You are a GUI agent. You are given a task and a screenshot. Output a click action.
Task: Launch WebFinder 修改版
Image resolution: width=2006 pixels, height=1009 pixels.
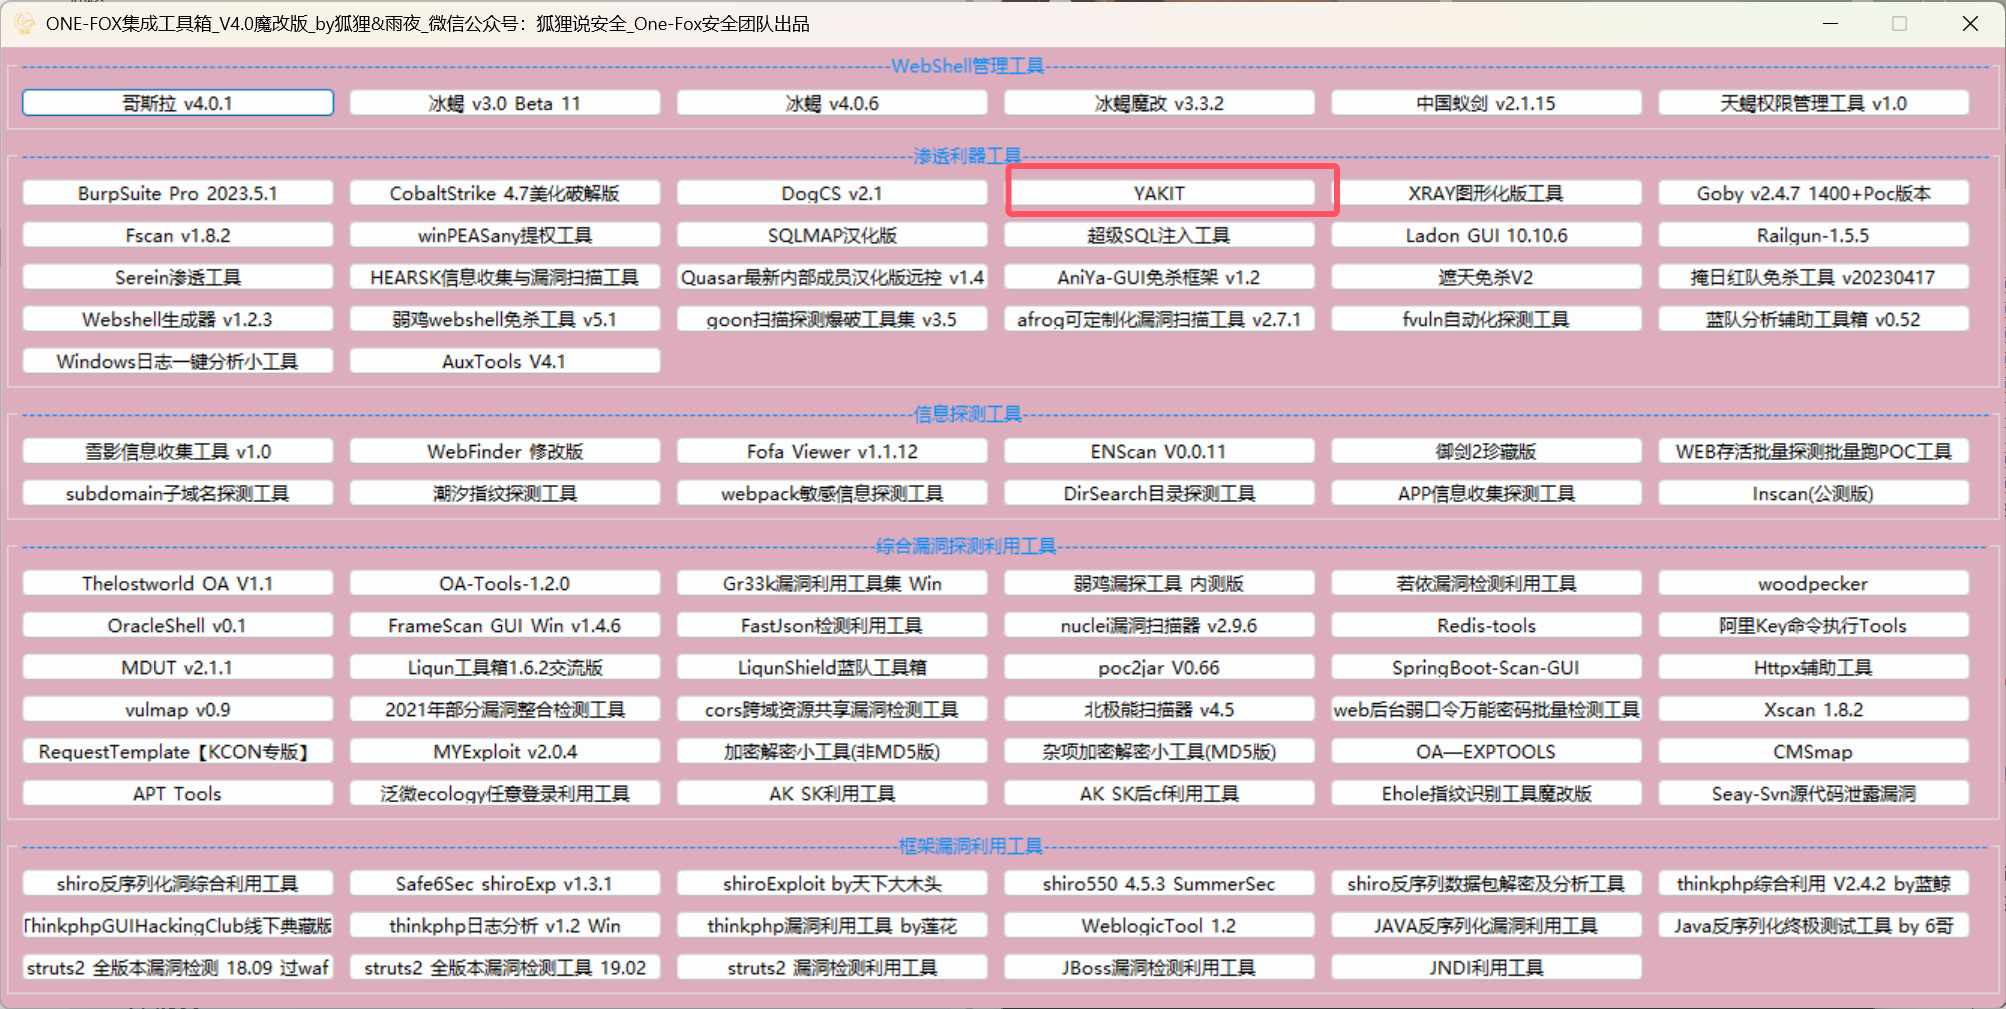505,451
